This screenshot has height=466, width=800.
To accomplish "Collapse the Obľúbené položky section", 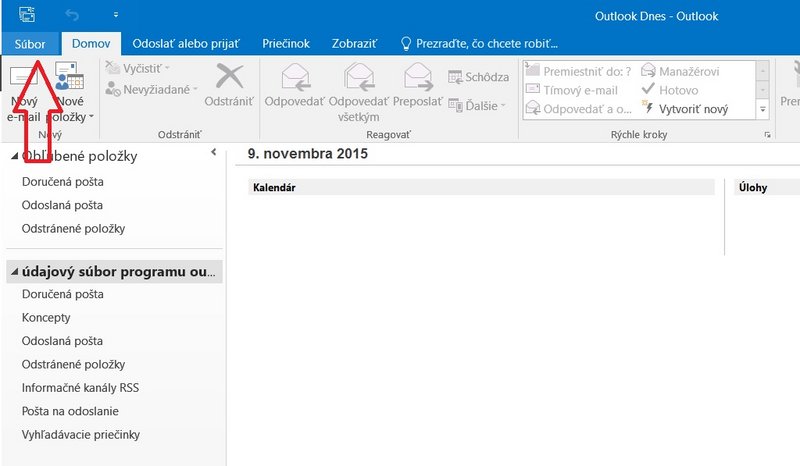I will (14, 156).
